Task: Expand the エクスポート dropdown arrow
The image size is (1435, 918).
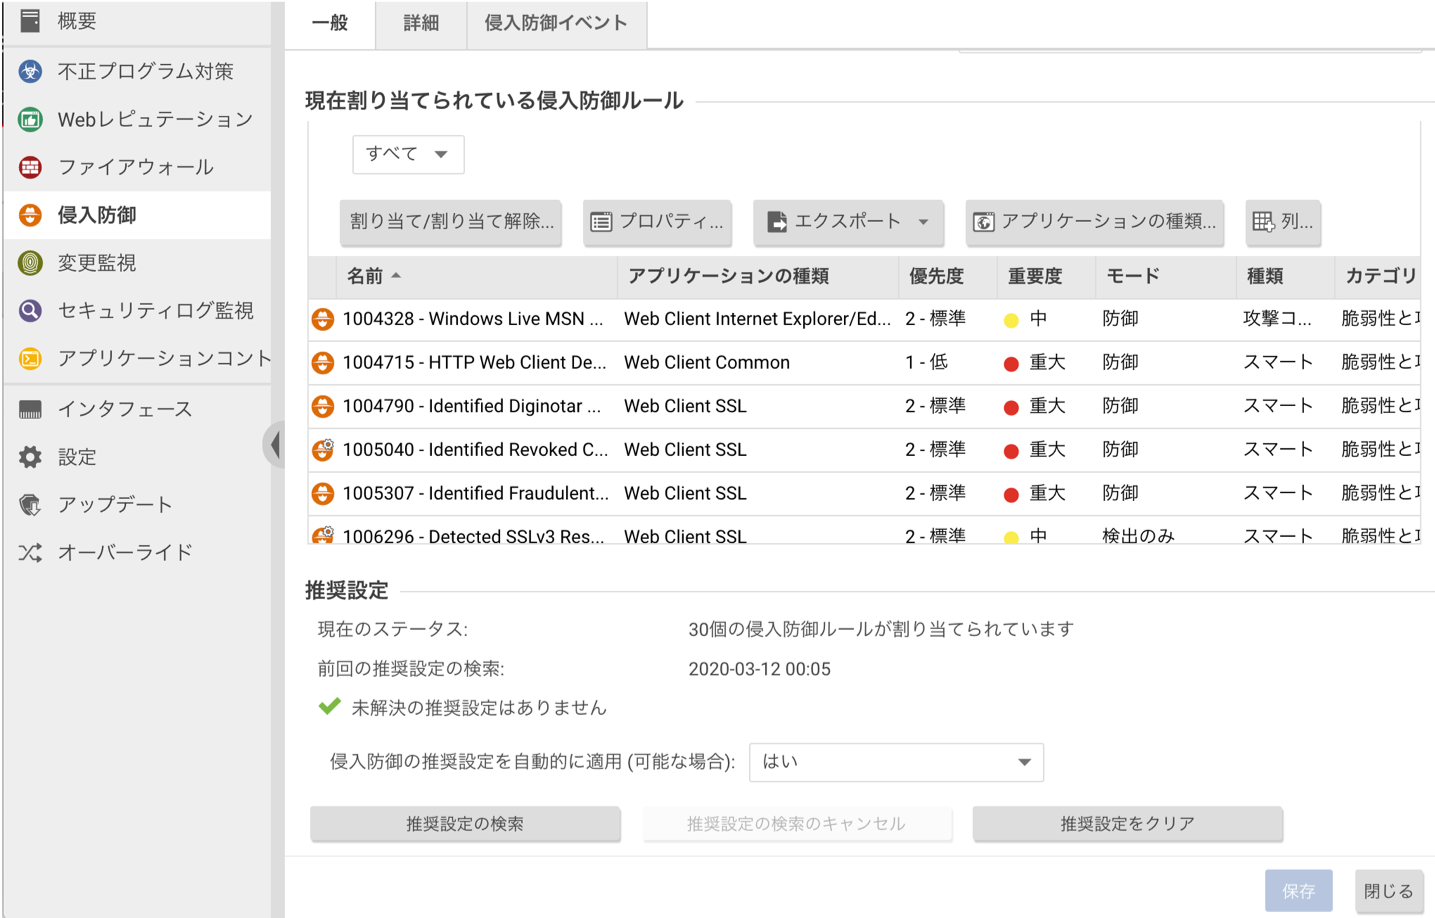Action: (x=923, y=222)
